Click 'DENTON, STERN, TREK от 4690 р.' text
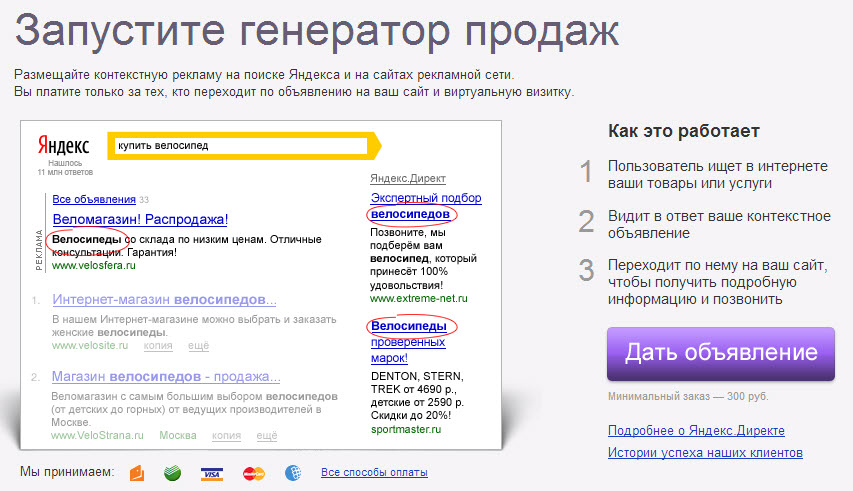 point(417,383)
